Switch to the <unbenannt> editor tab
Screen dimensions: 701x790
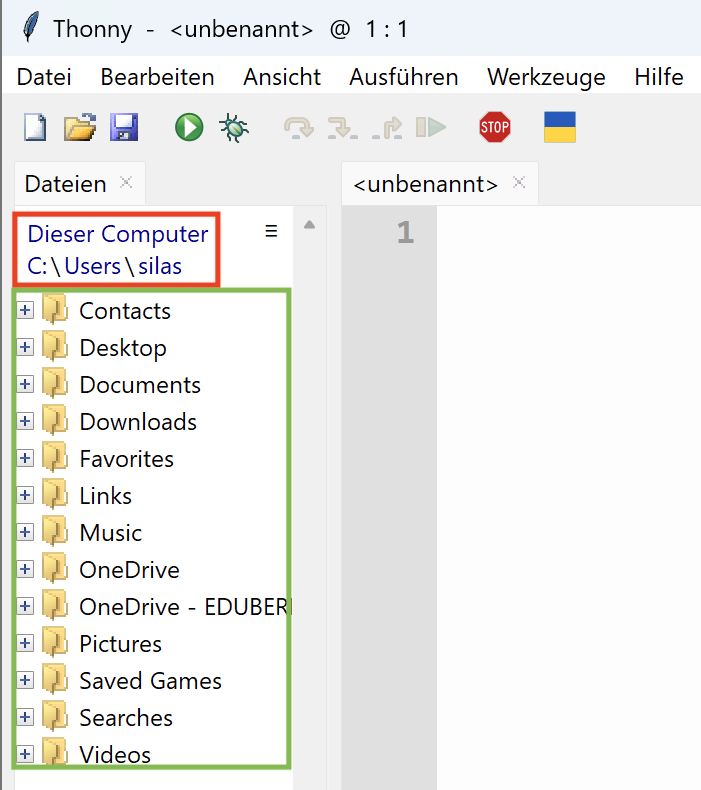point(425,184)
